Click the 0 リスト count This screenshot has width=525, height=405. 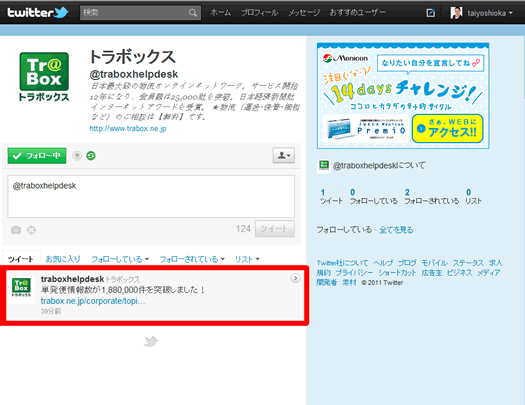coord(473,196)
